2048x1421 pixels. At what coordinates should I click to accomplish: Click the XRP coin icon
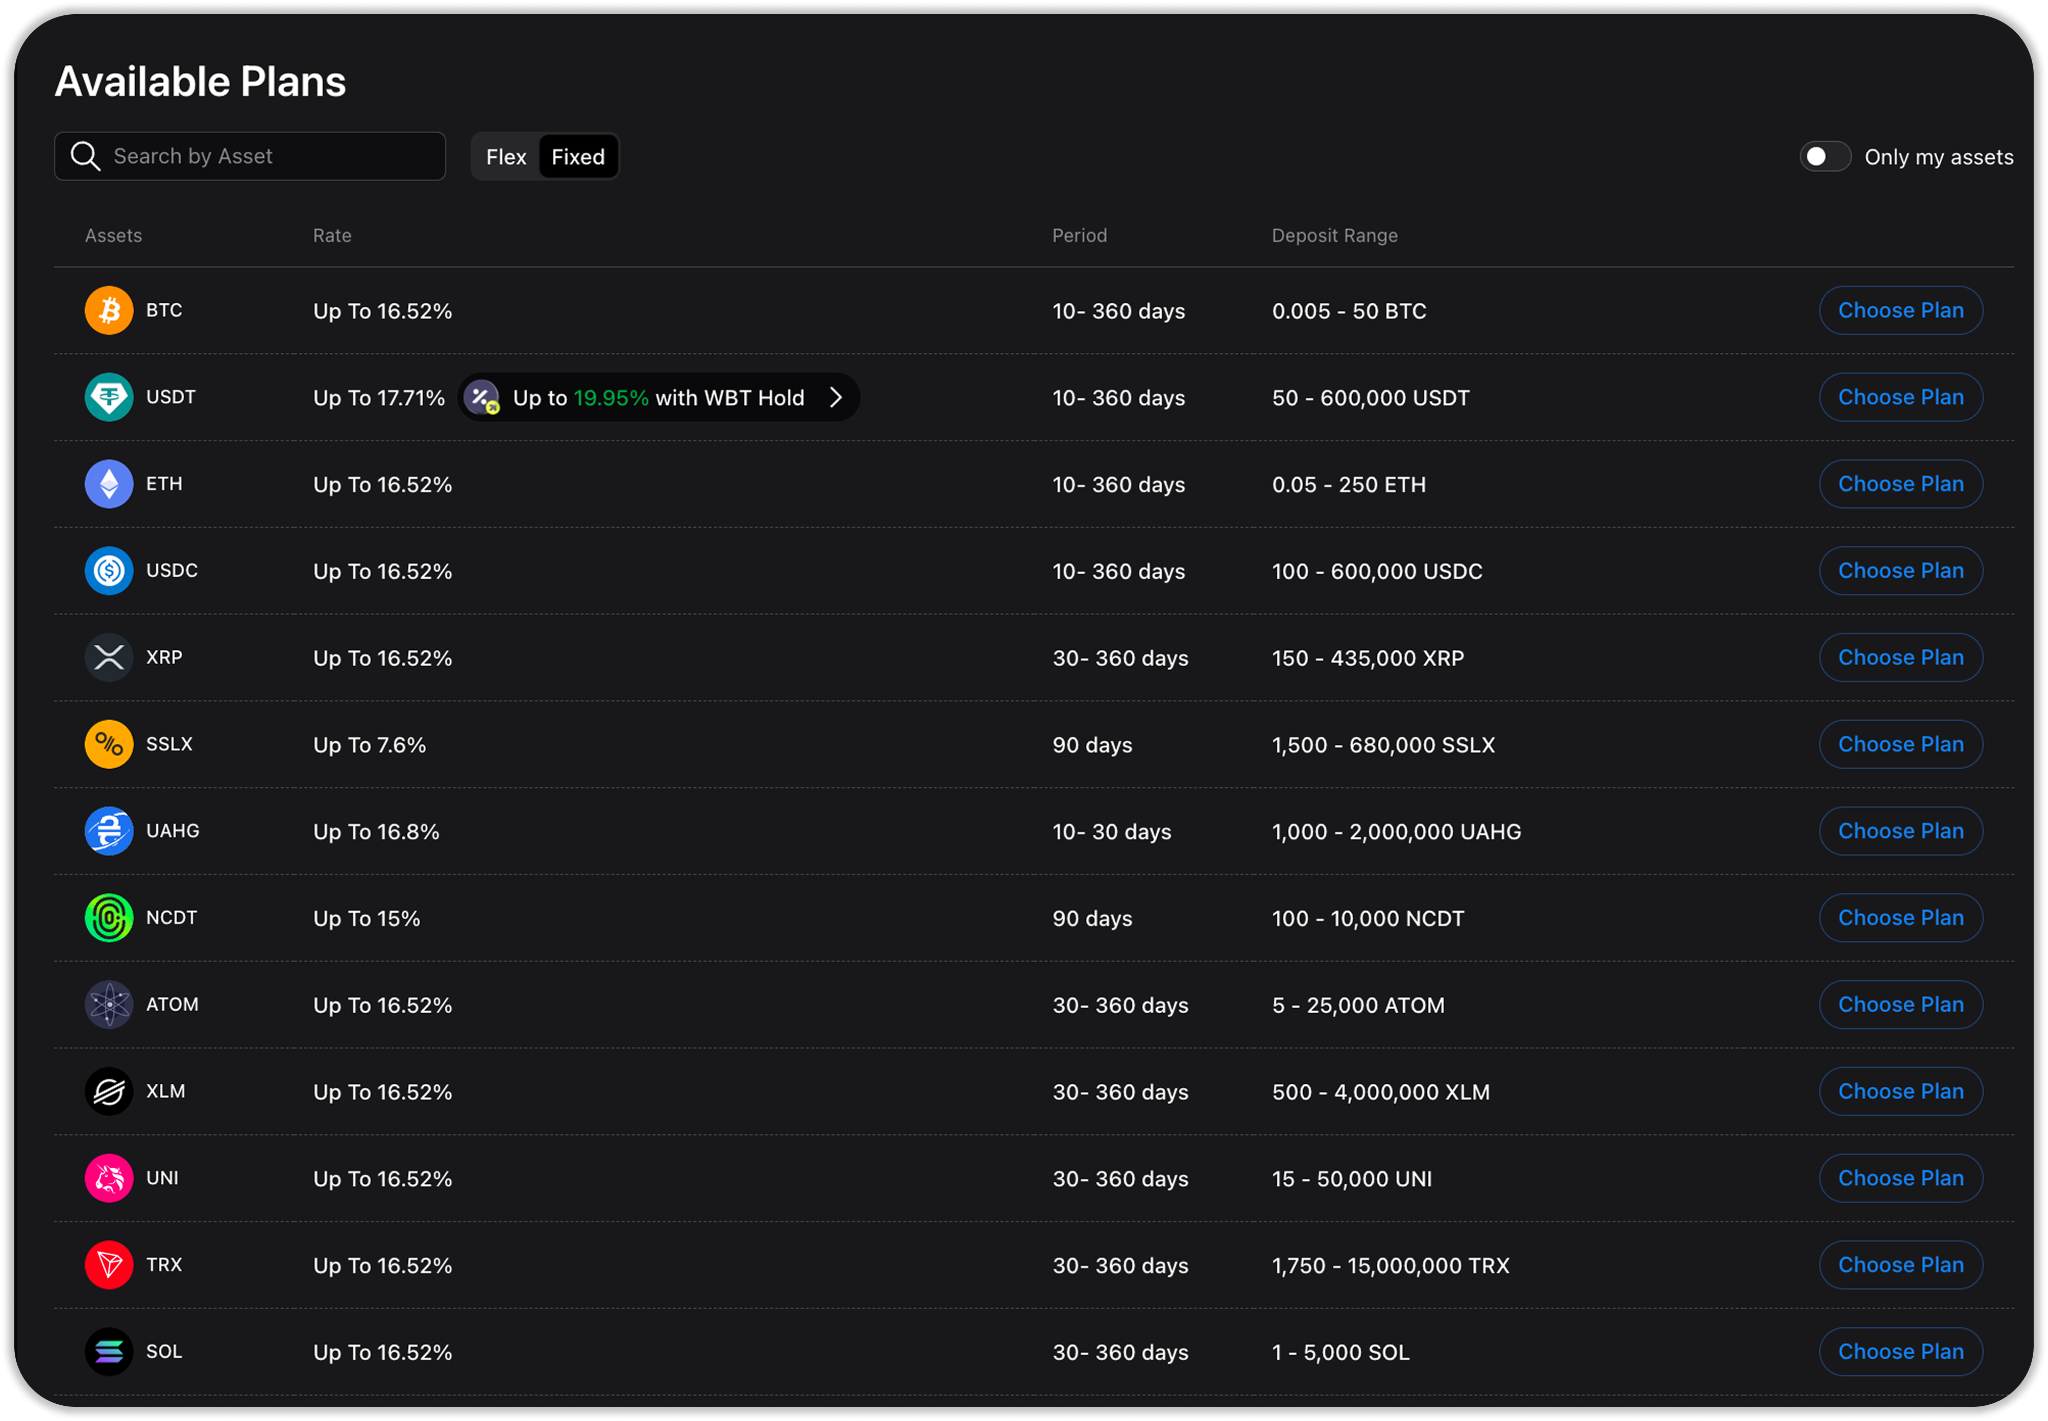pos(109,657)
